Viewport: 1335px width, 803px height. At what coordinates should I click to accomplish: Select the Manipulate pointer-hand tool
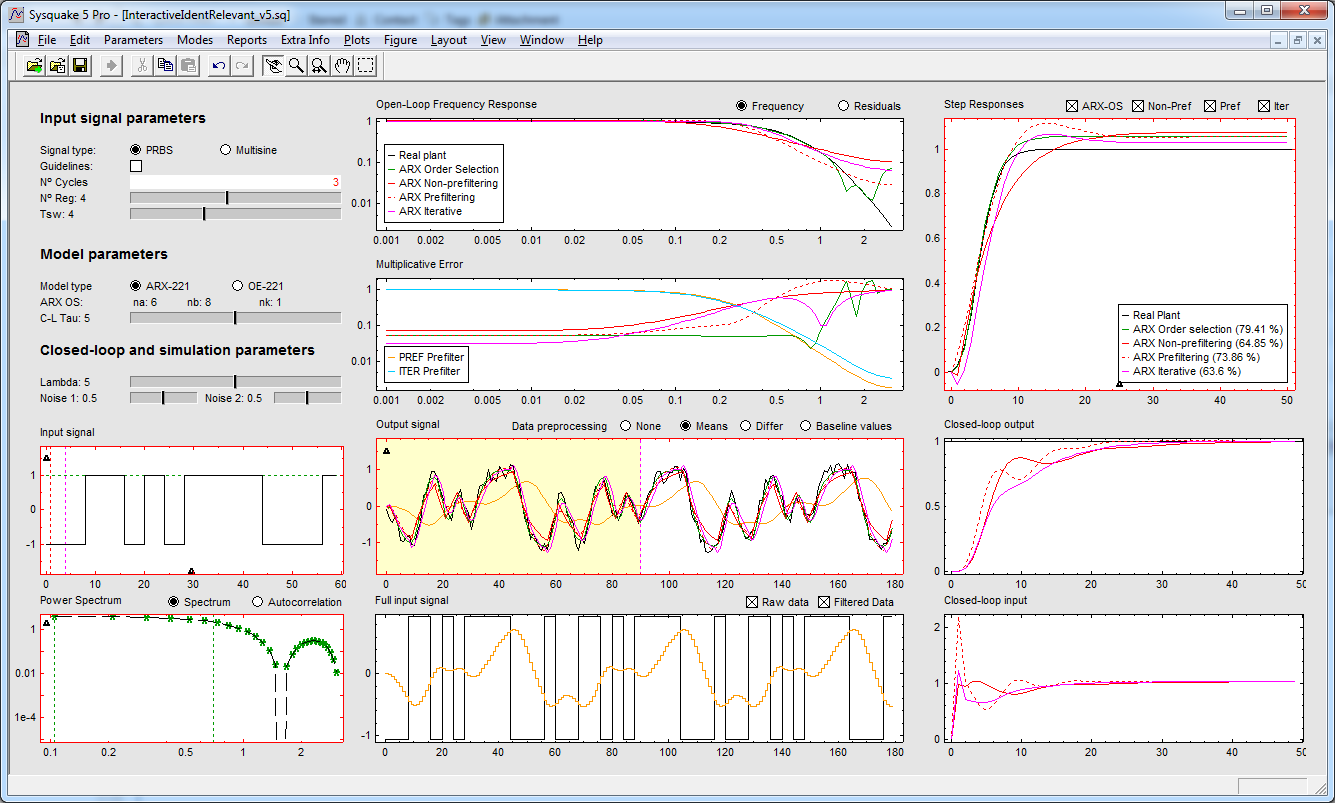[x=272, y=66]
